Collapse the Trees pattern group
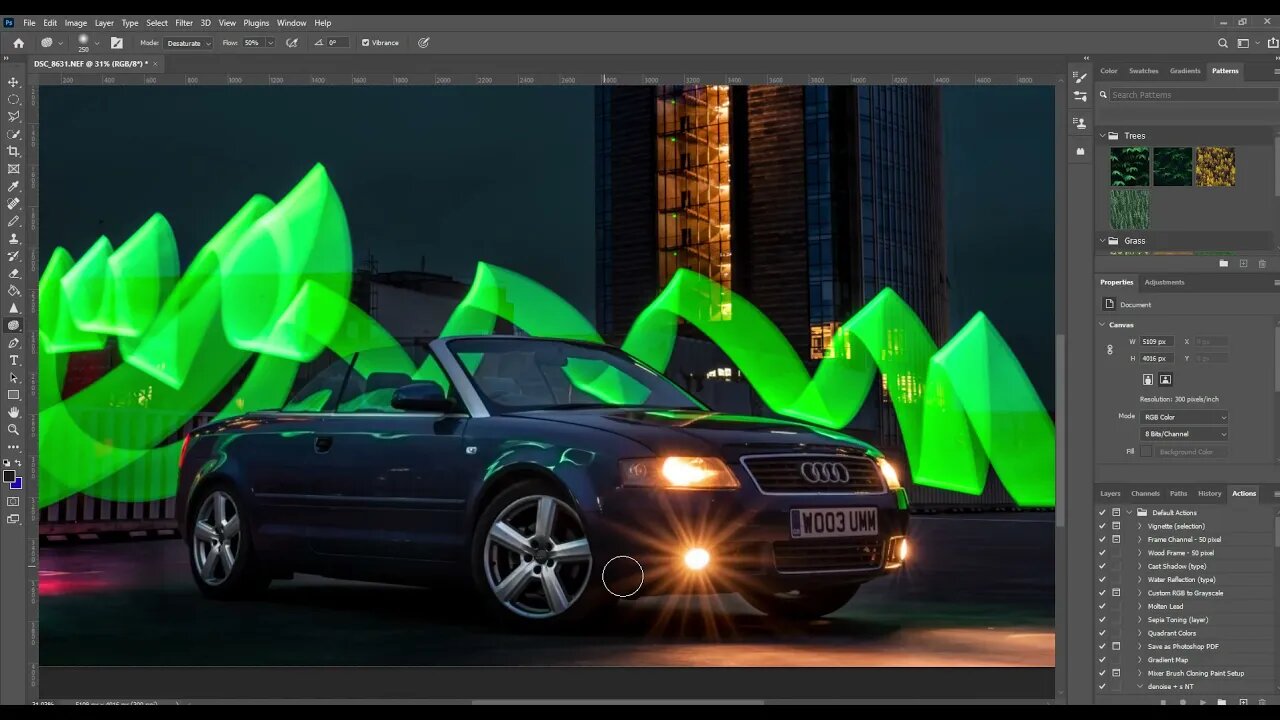 point(1103,136)
